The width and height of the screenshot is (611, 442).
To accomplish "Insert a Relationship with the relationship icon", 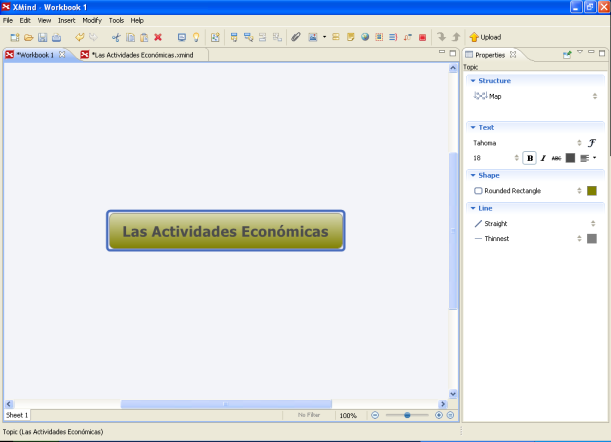I will [408, 37].
